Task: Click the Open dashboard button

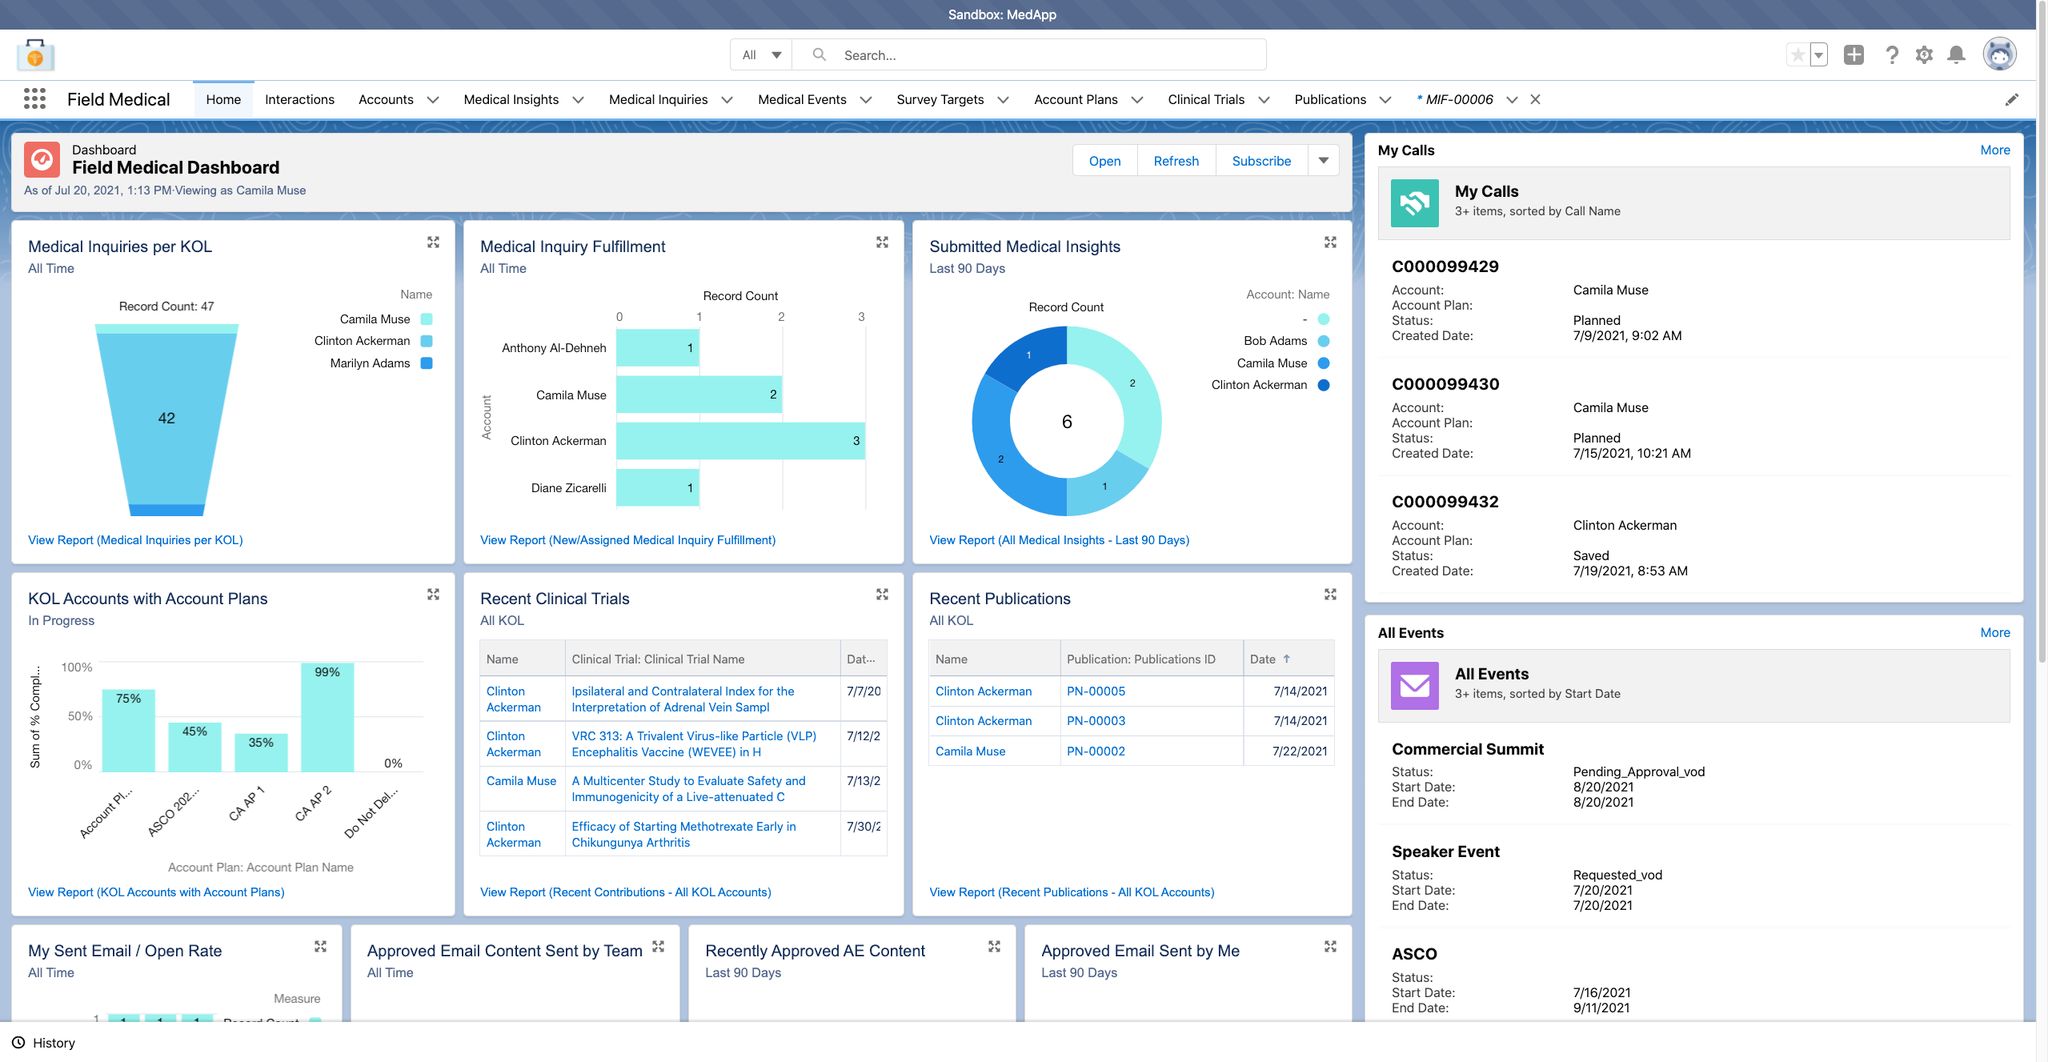Action: point(1105,160)
